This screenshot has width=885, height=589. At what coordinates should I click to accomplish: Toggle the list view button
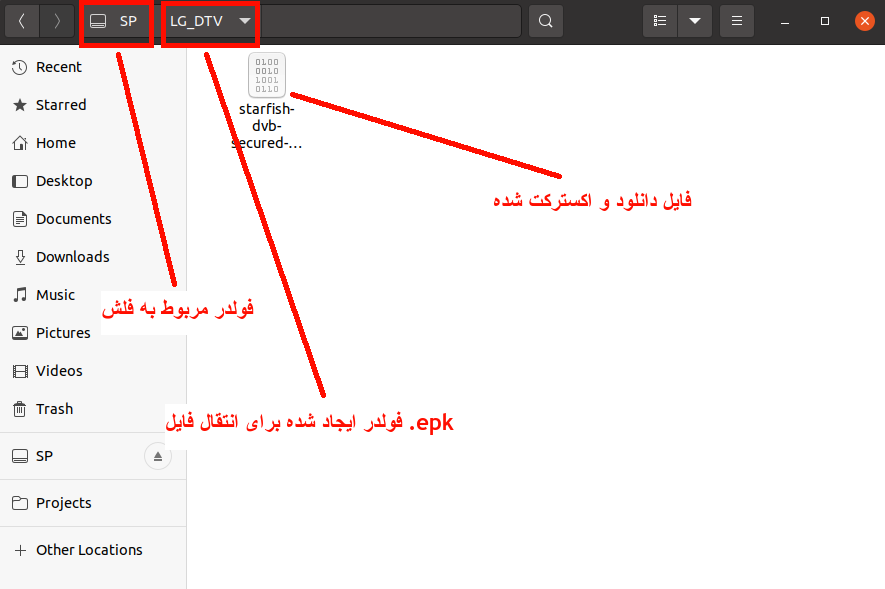click(x=660, y=21)
